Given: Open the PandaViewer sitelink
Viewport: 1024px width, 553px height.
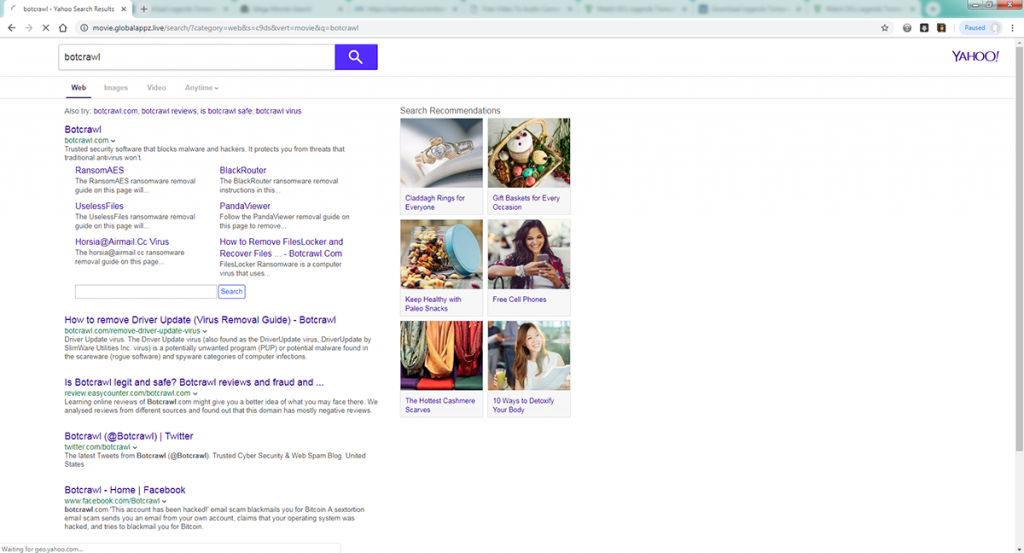Looking at the screenshot, I should pyautogui.click(x=245, y=206).
